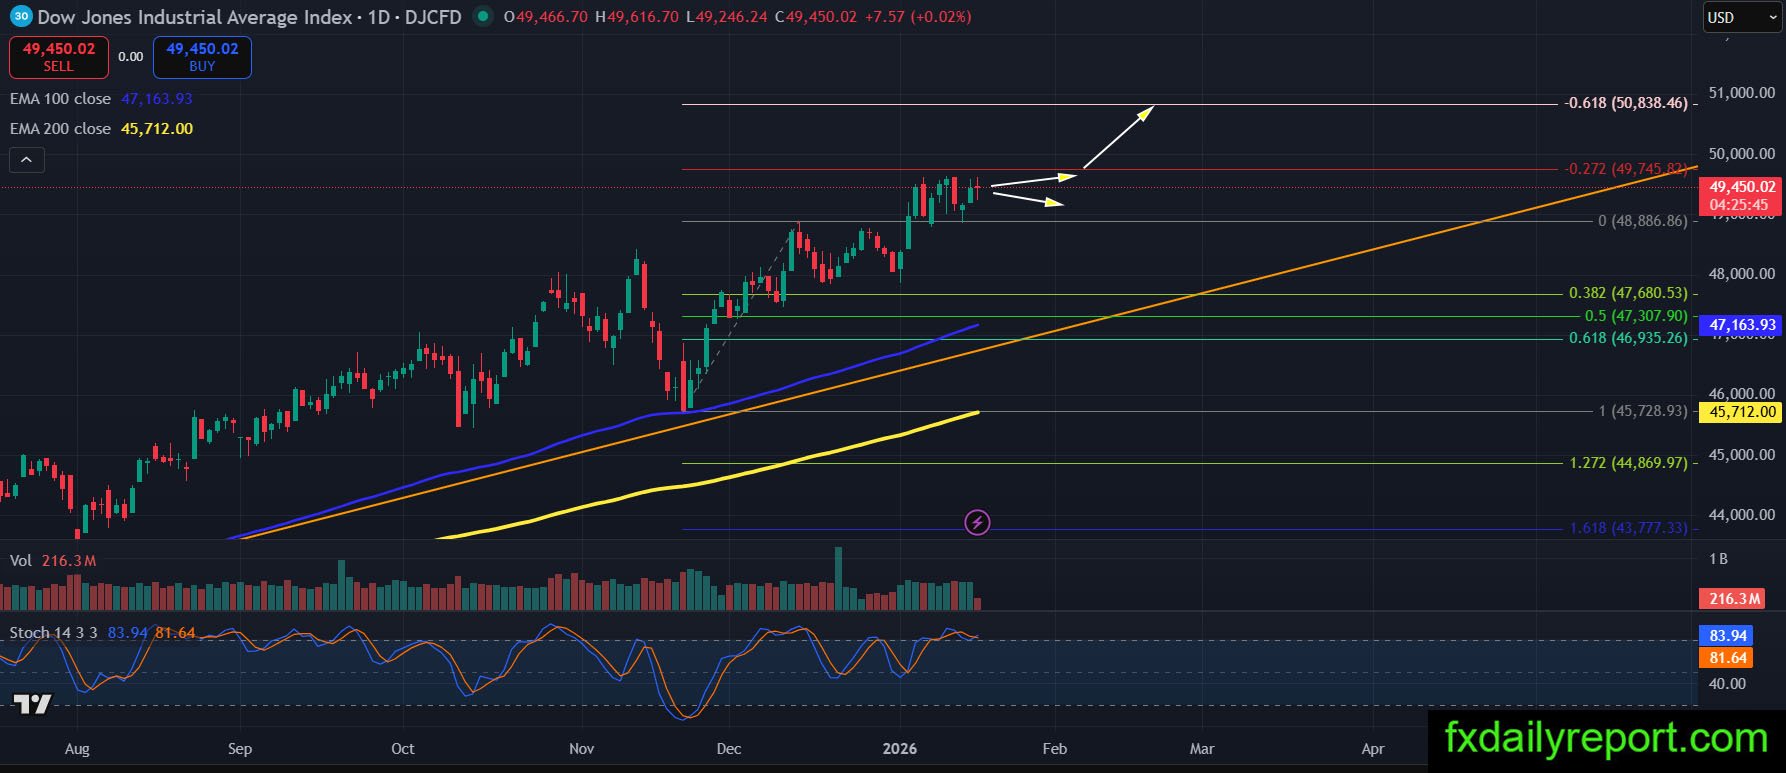Viewport: 1786px width, 773px height.
Task: Click the 45,000.00 price axis label
Action: pos(1742,455)
